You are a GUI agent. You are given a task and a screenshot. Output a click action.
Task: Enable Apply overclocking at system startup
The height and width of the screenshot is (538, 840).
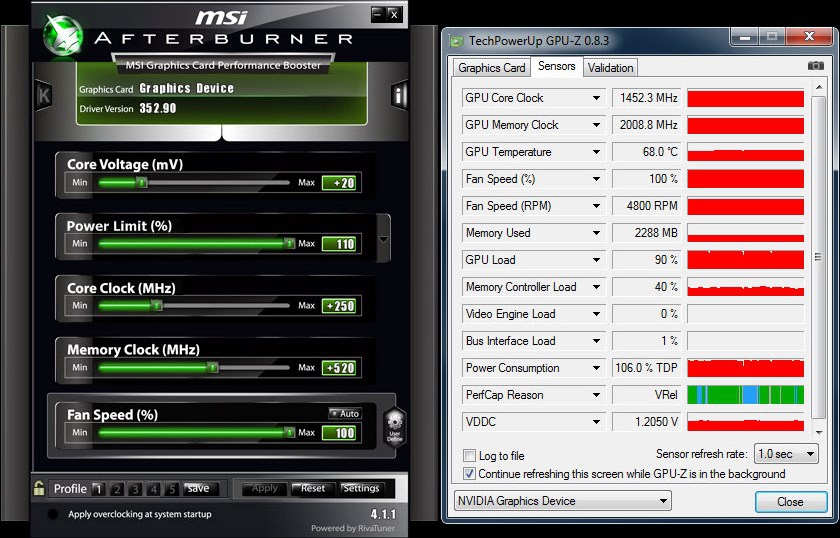pos(52,514)
